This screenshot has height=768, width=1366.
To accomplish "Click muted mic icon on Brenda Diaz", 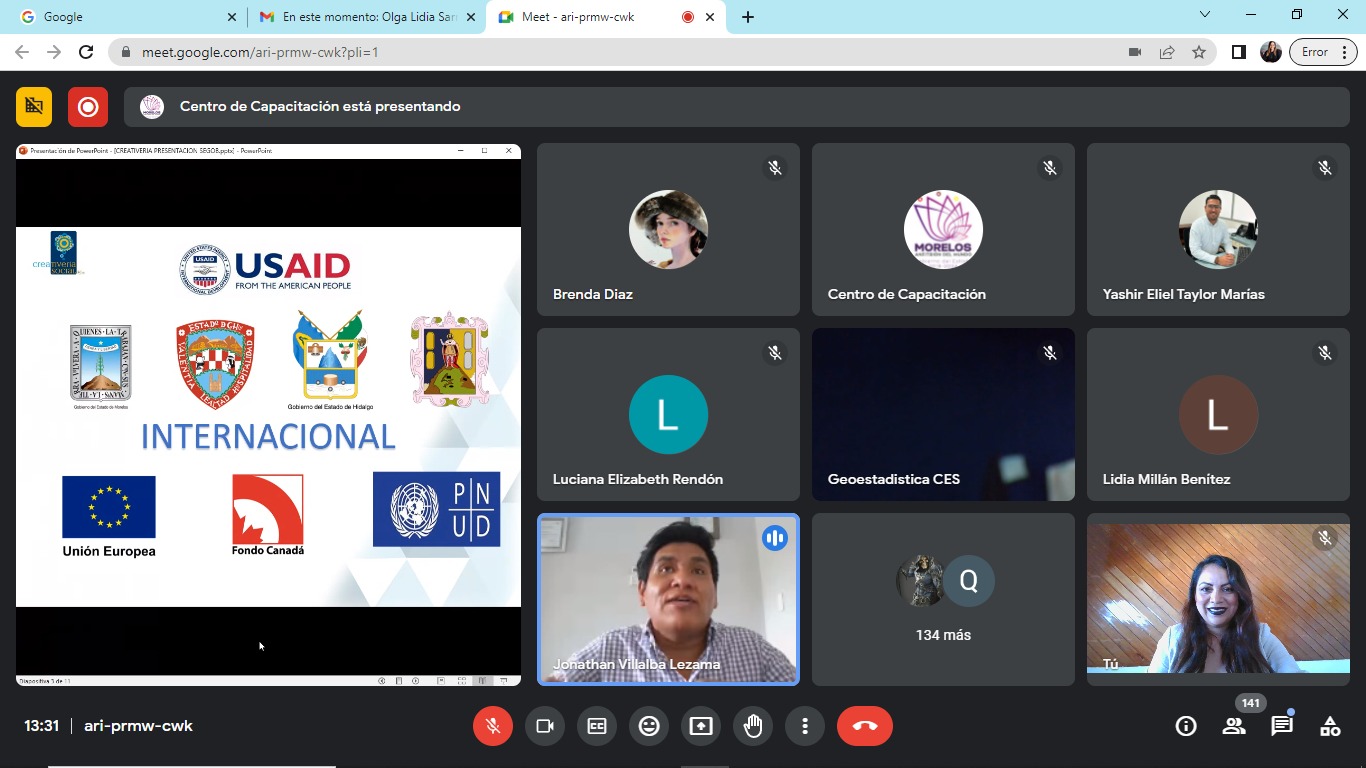I will pyautogui.click(x=775, y=168).
